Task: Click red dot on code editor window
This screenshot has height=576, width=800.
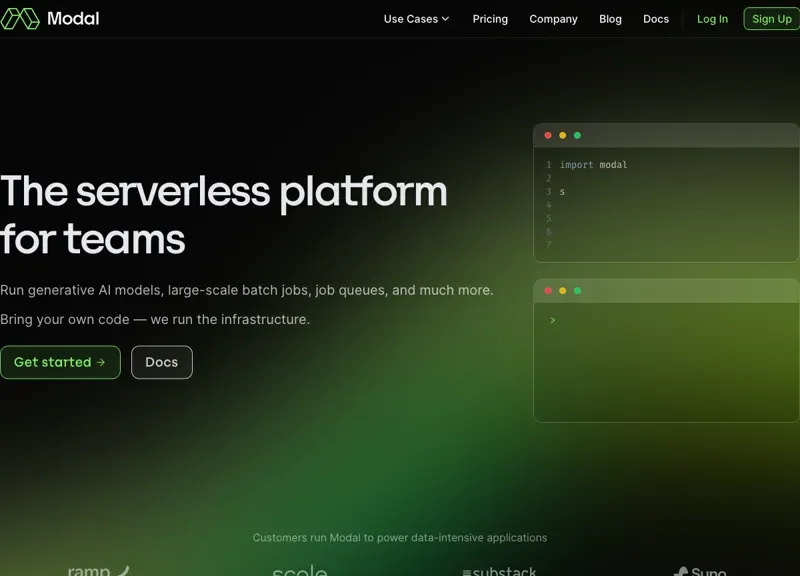Action: (x=548, y=135)
